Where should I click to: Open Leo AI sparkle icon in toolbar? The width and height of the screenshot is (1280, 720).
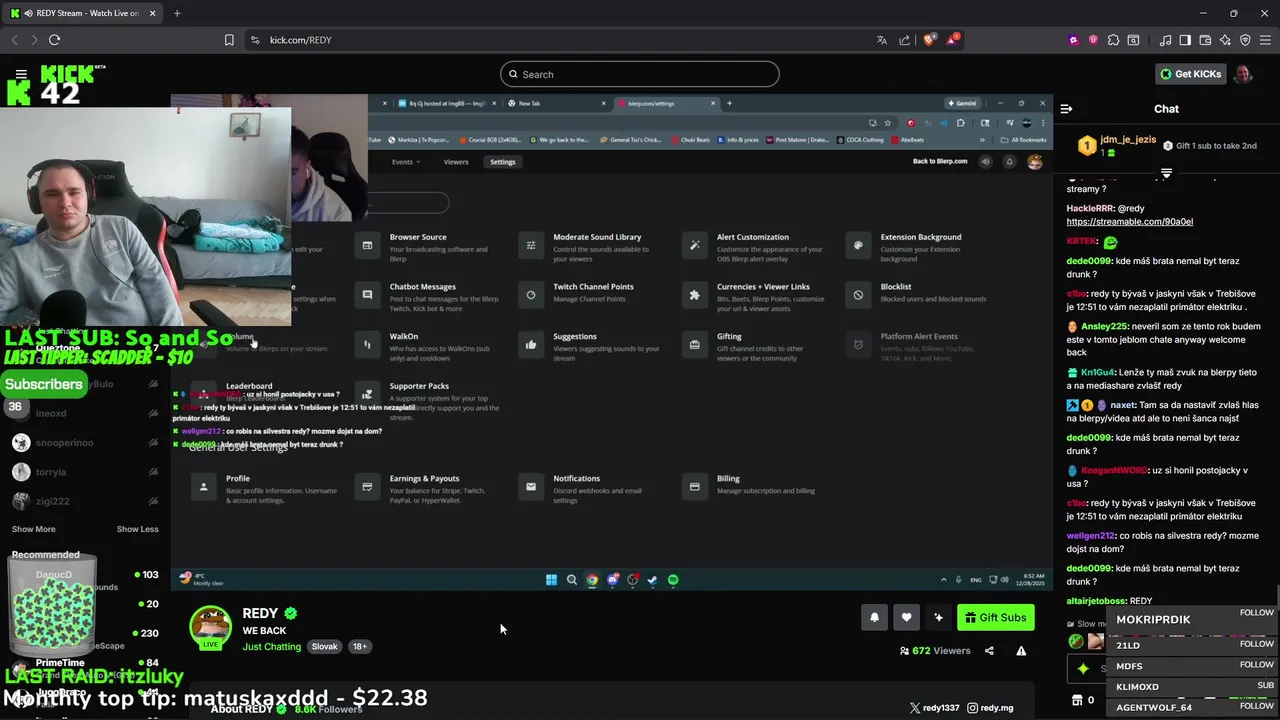(x=1225, y=40)
